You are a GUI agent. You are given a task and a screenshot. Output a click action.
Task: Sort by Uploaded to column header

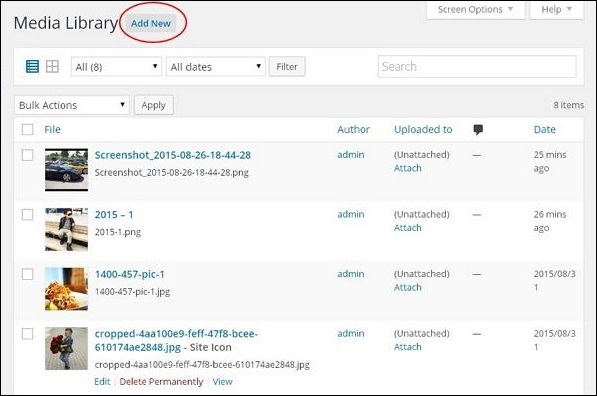[423, 129]
